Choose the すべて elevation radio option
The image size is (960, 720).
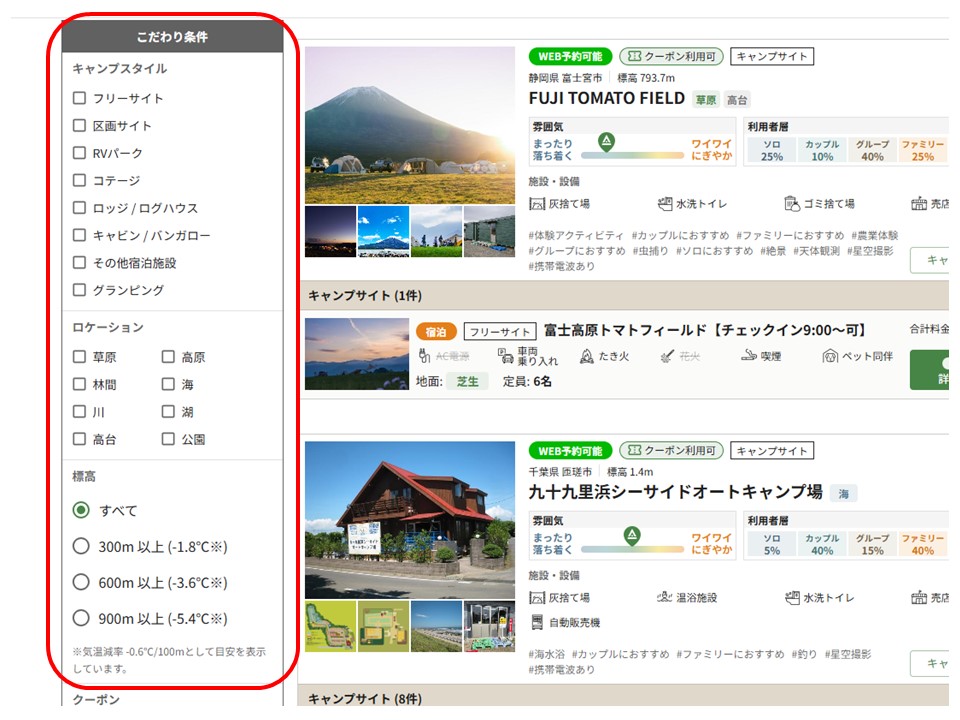[82, 510]
